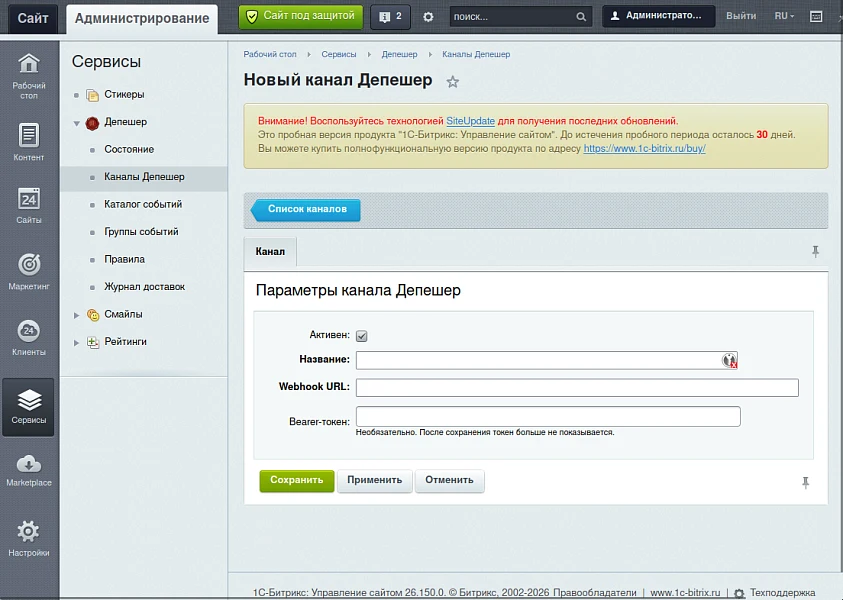This screenshot has height=600, width=843.
Task: Focus the Название input field
Action: coord(547,360)
